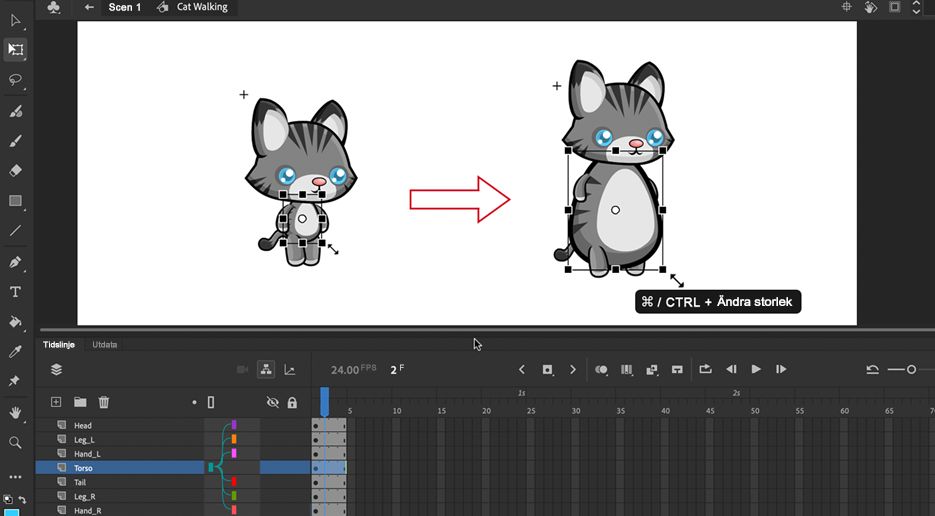The width and height of the screenshot is (935, 516).
Task: Toggle lock for all layers
Action: [292, 403]
